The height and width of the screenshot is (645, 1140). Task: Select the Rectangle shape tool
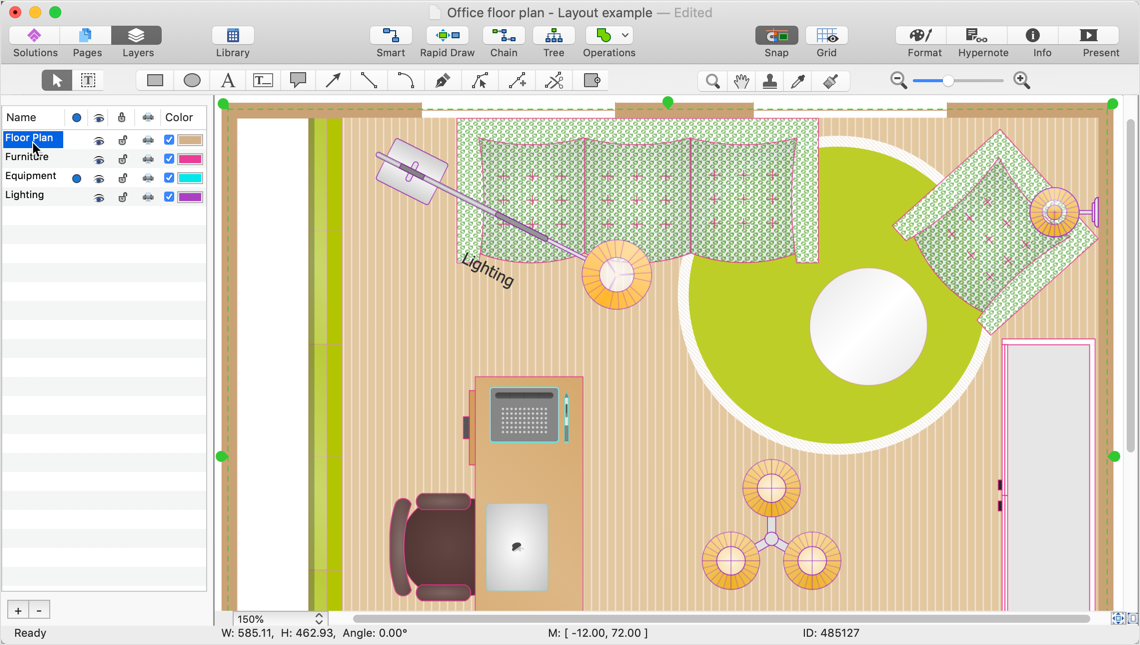tap(155, 80)
